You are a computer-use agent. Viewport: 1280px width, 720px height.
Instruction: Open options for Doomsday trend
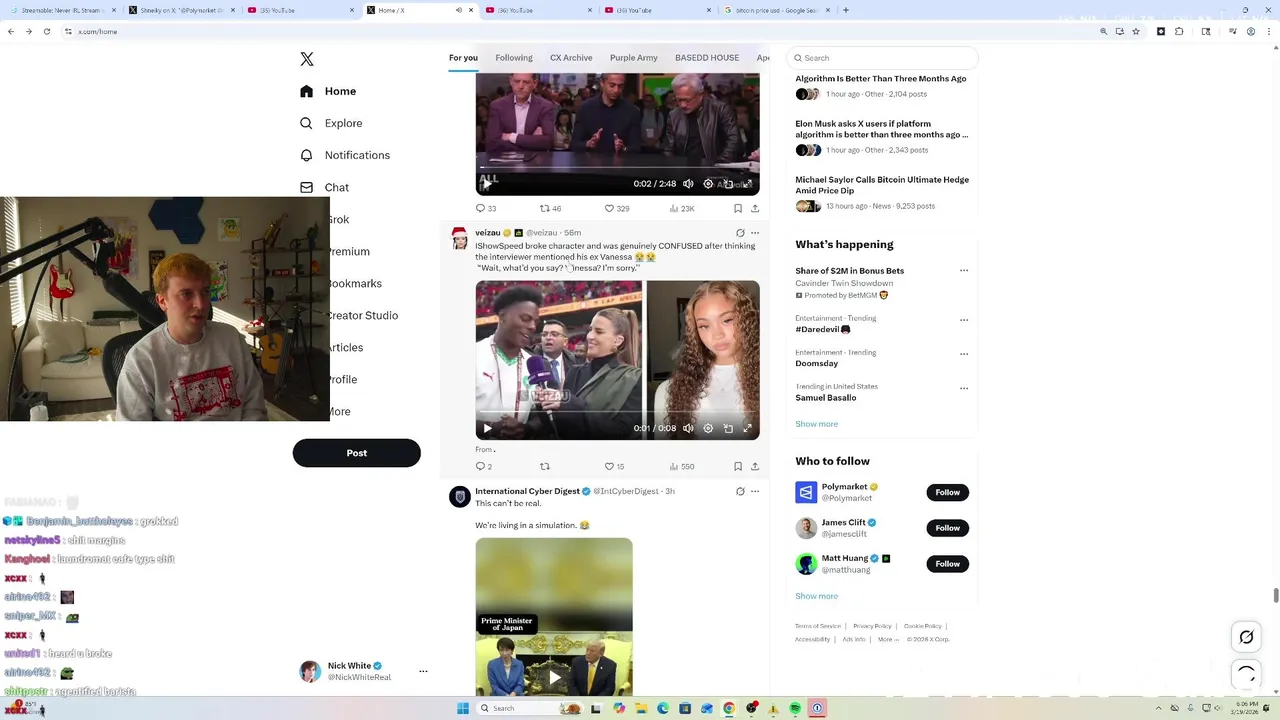(964, 354)
